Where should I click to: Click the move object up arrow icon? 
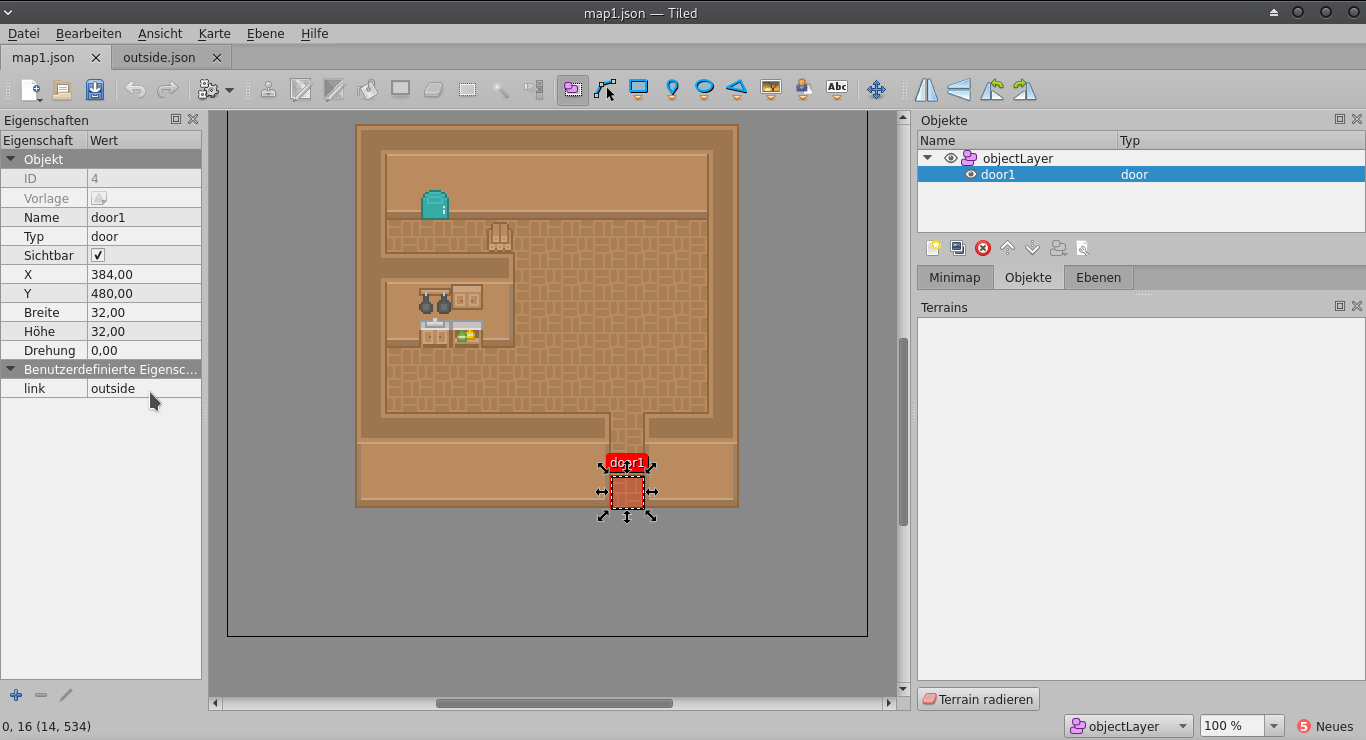(x=1008, y=248)
